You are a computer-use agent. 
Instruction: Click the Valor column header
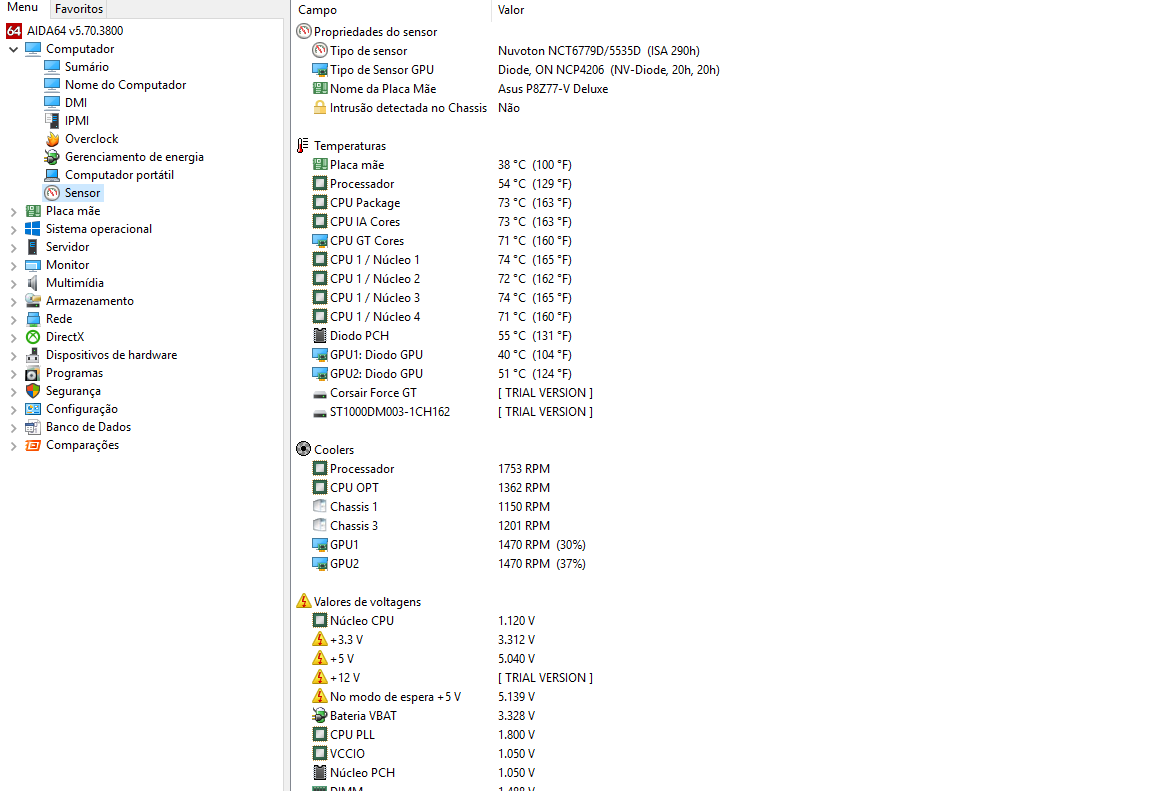[x=511, y=10]
